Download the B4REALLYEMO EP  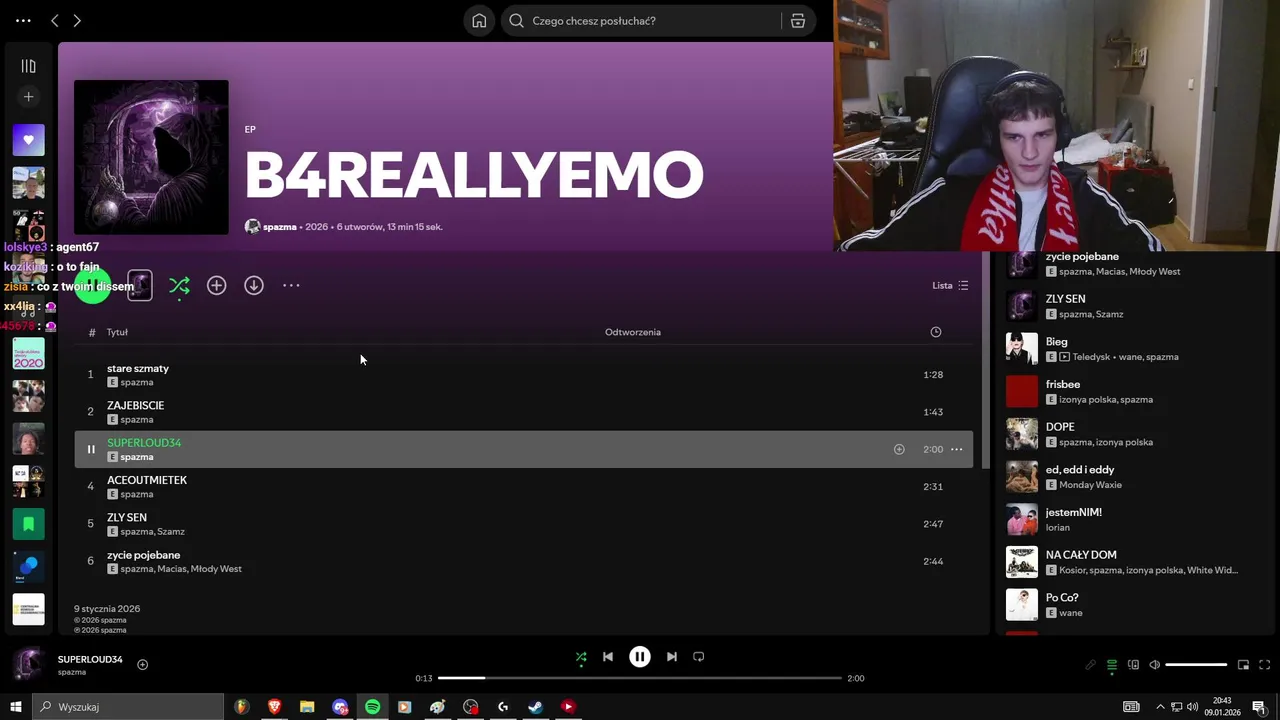(254, 286)
